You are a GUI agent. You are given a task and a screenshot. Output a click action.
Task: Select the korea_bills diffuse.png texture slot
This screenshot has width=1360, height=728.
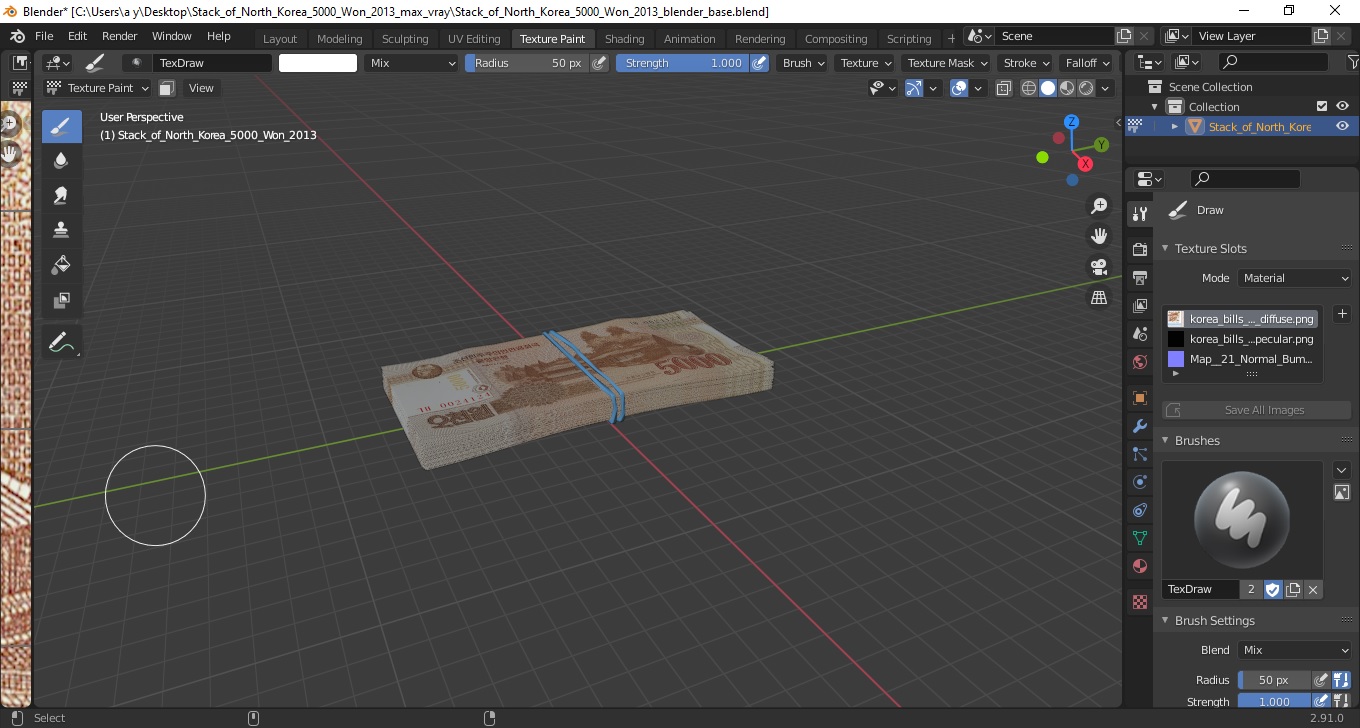pos(1241,319)
